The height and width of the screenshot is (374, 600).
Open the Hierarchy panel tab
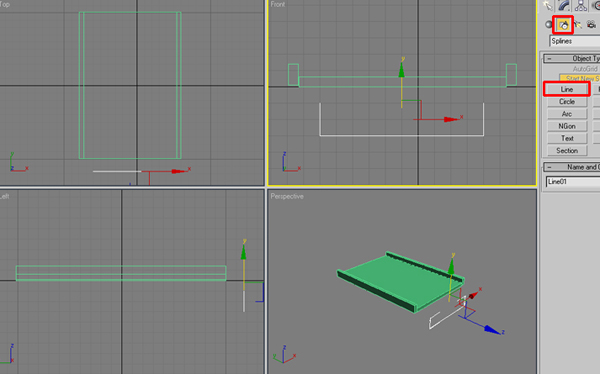tap(581, 5)
